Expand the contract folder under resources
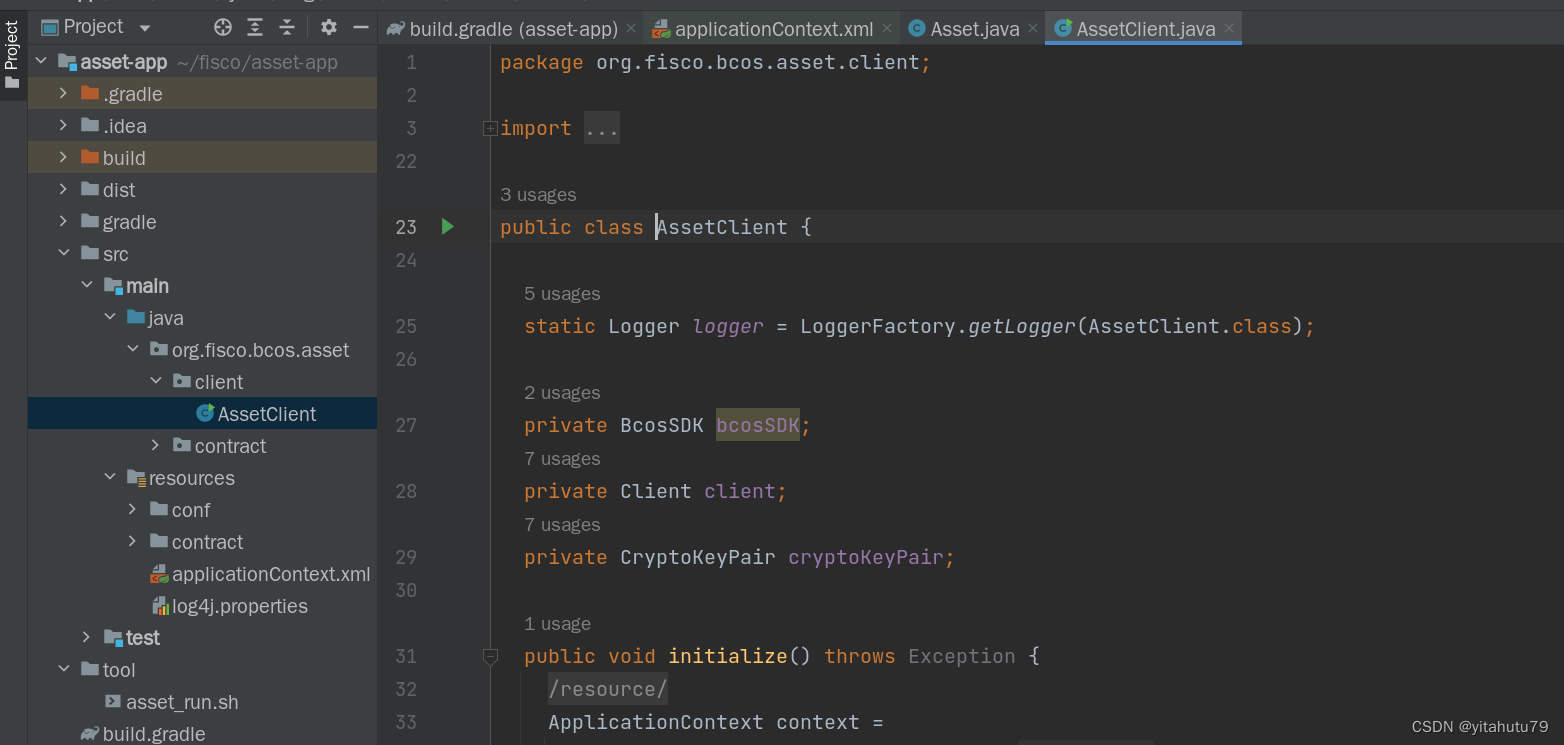The height and width of the screenshot is (745, 1564). 132,542
